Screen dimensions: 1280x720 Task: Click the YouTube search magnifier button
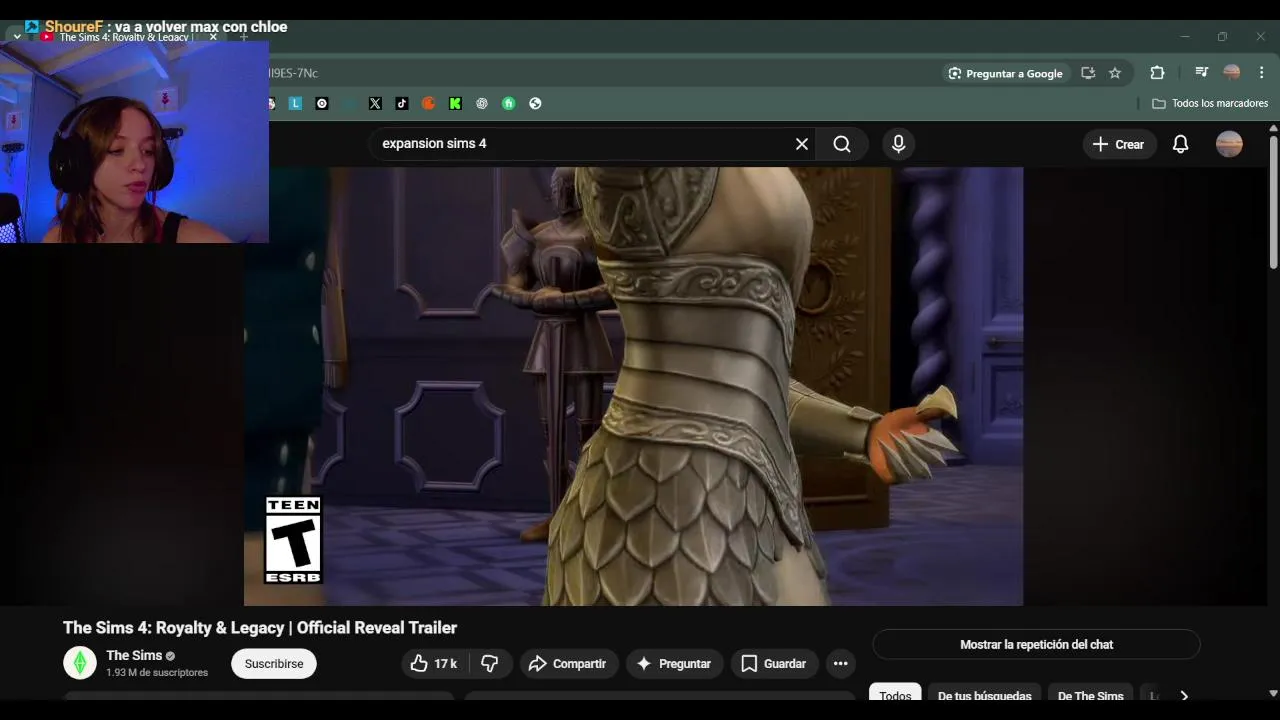(842, 144)
